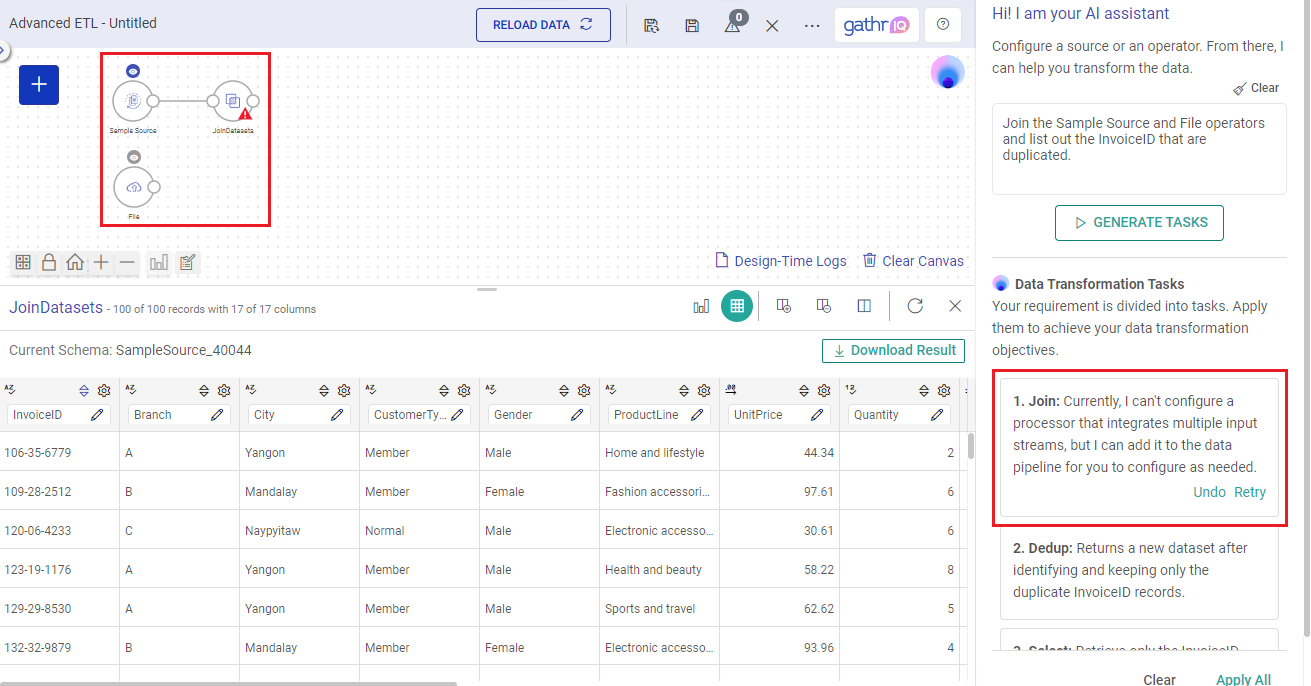Click the home reset-view icon on canvas
Viewport: 1311px width, 686px height.
(x=75, y=262)
